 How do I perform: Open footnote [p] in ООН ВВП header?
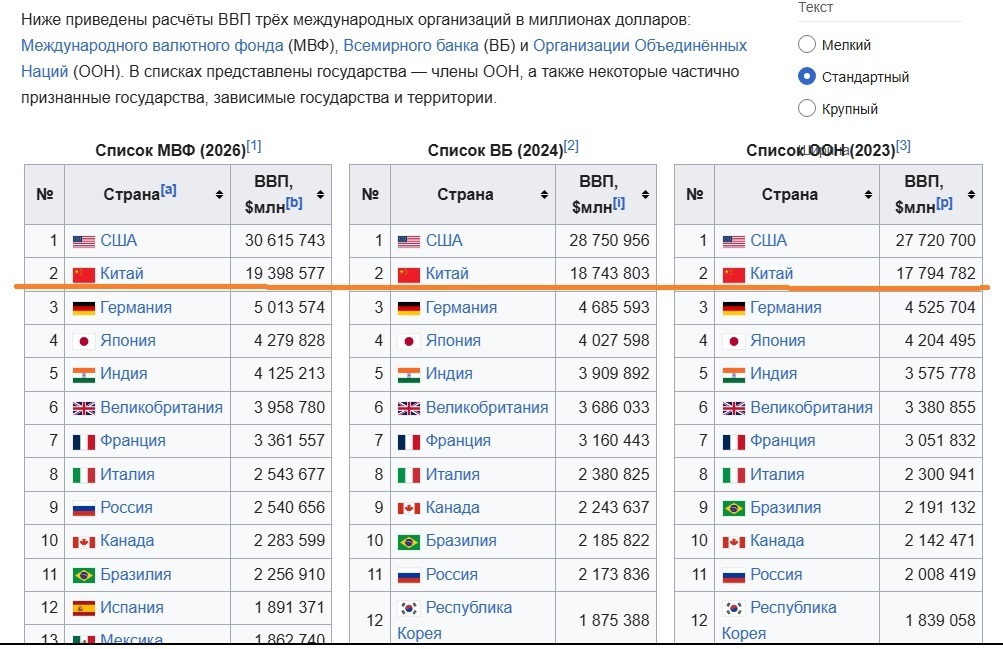[944, 203]
